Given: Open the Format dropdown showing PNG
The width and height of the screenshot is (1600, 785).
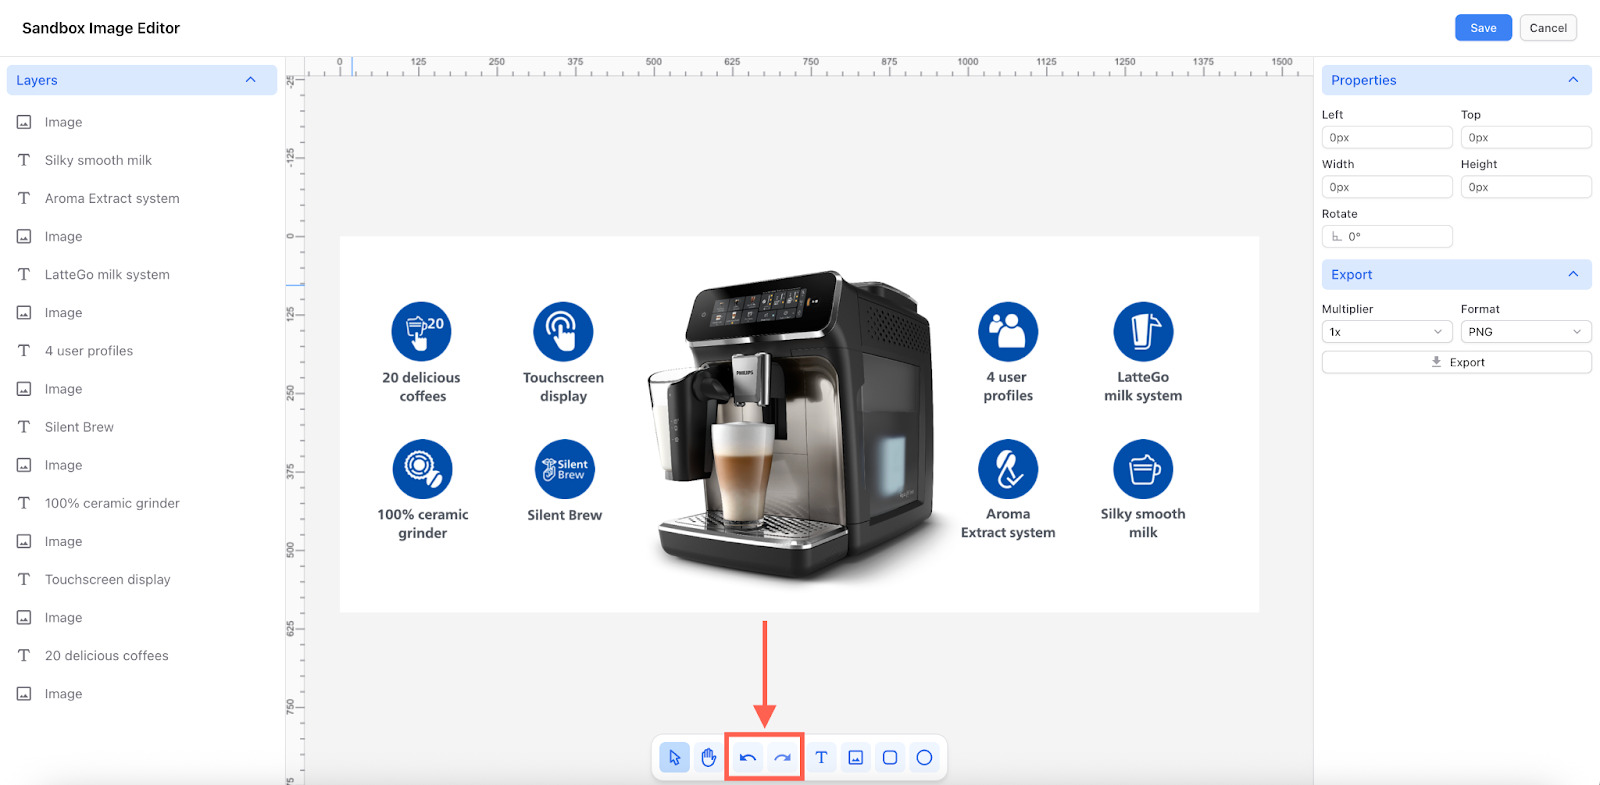Looking at the screenshot, I should (1525, 332).
